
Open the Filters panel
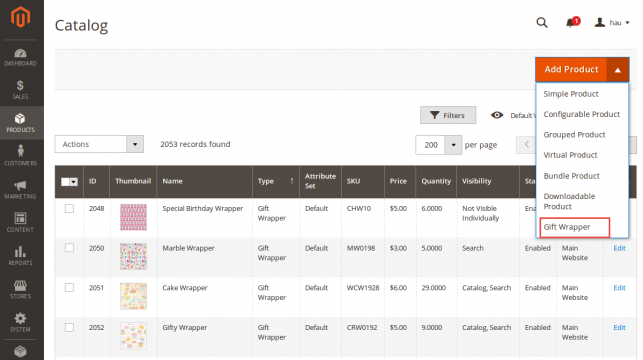pyautogui.click(x=448, y=115)
